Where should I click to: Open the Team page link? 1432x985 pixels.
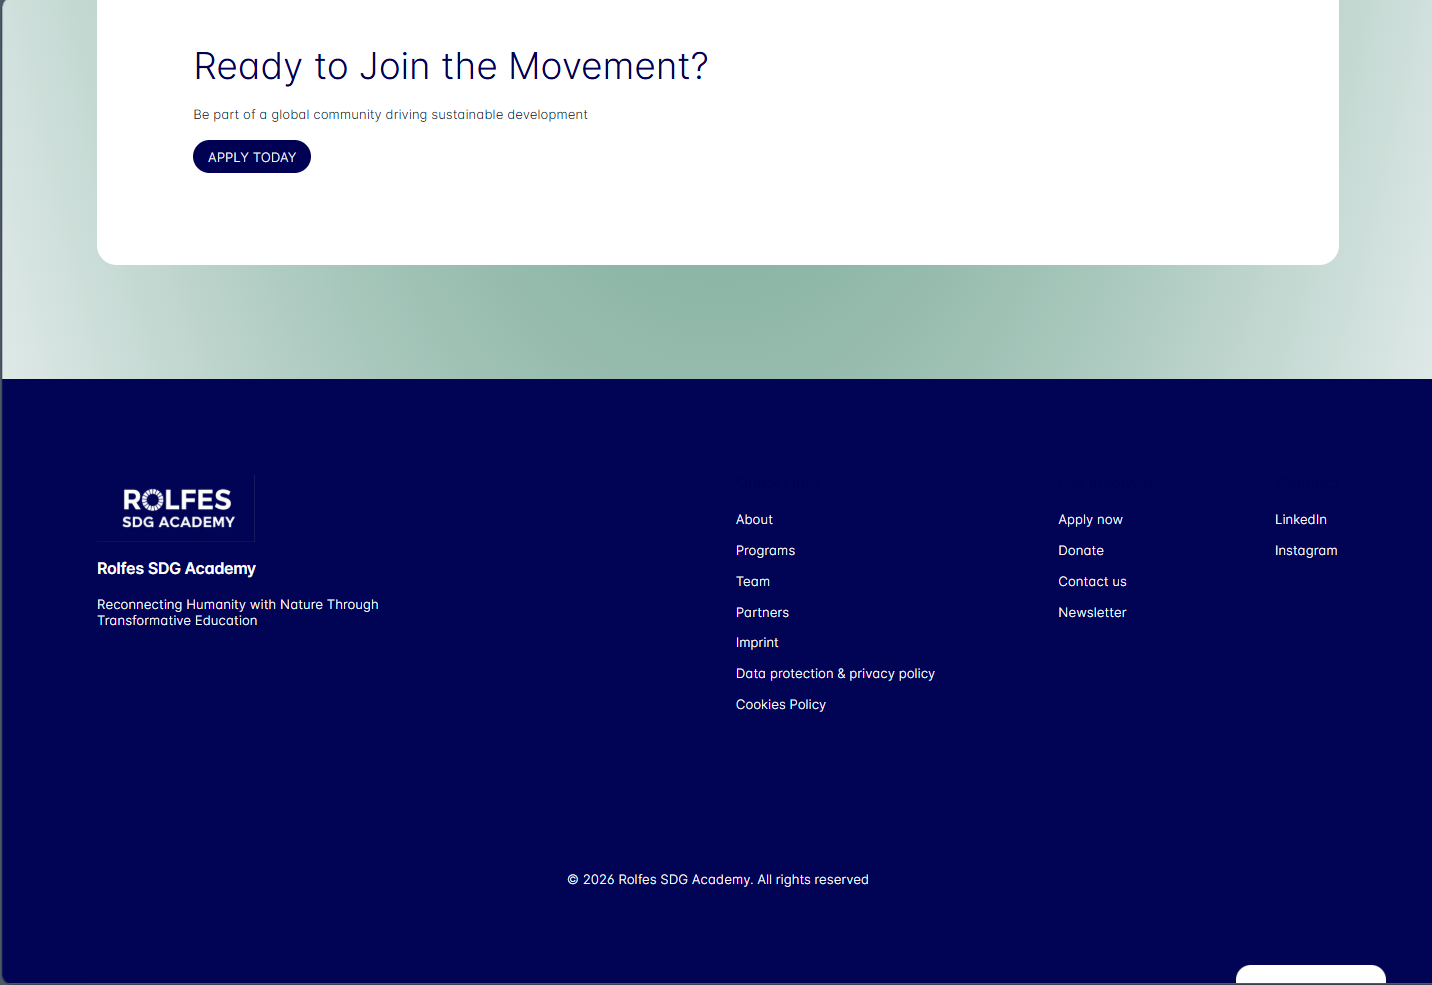click(752, 582)
